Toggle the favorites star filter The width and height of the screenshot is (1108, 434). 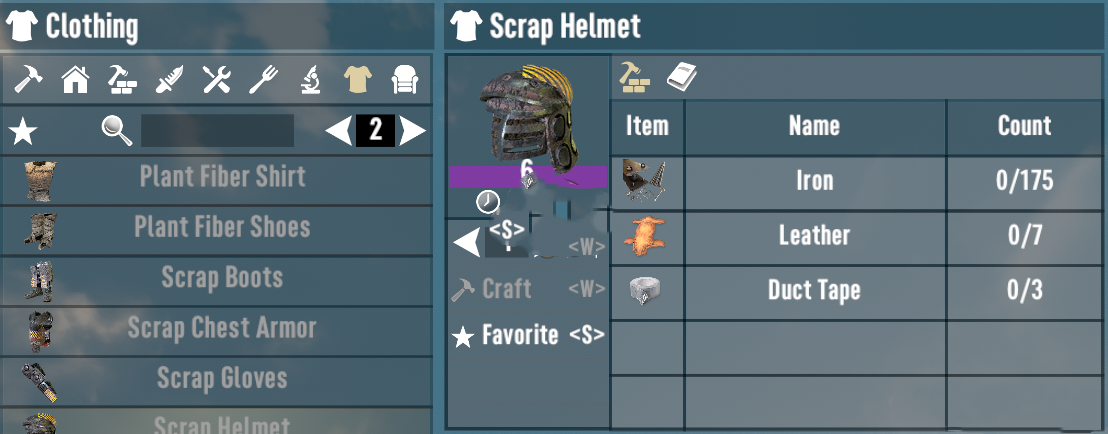(23, 131)
